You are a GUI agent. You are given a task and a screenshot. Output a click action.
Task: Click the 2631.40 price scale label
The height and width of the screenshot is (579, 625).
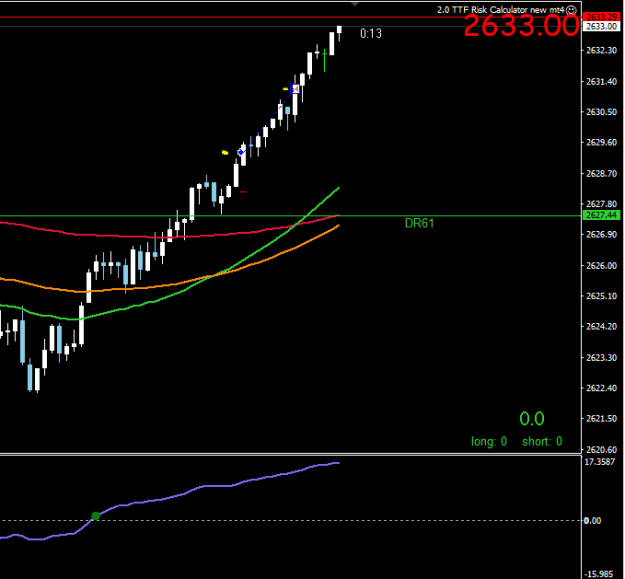601,81
